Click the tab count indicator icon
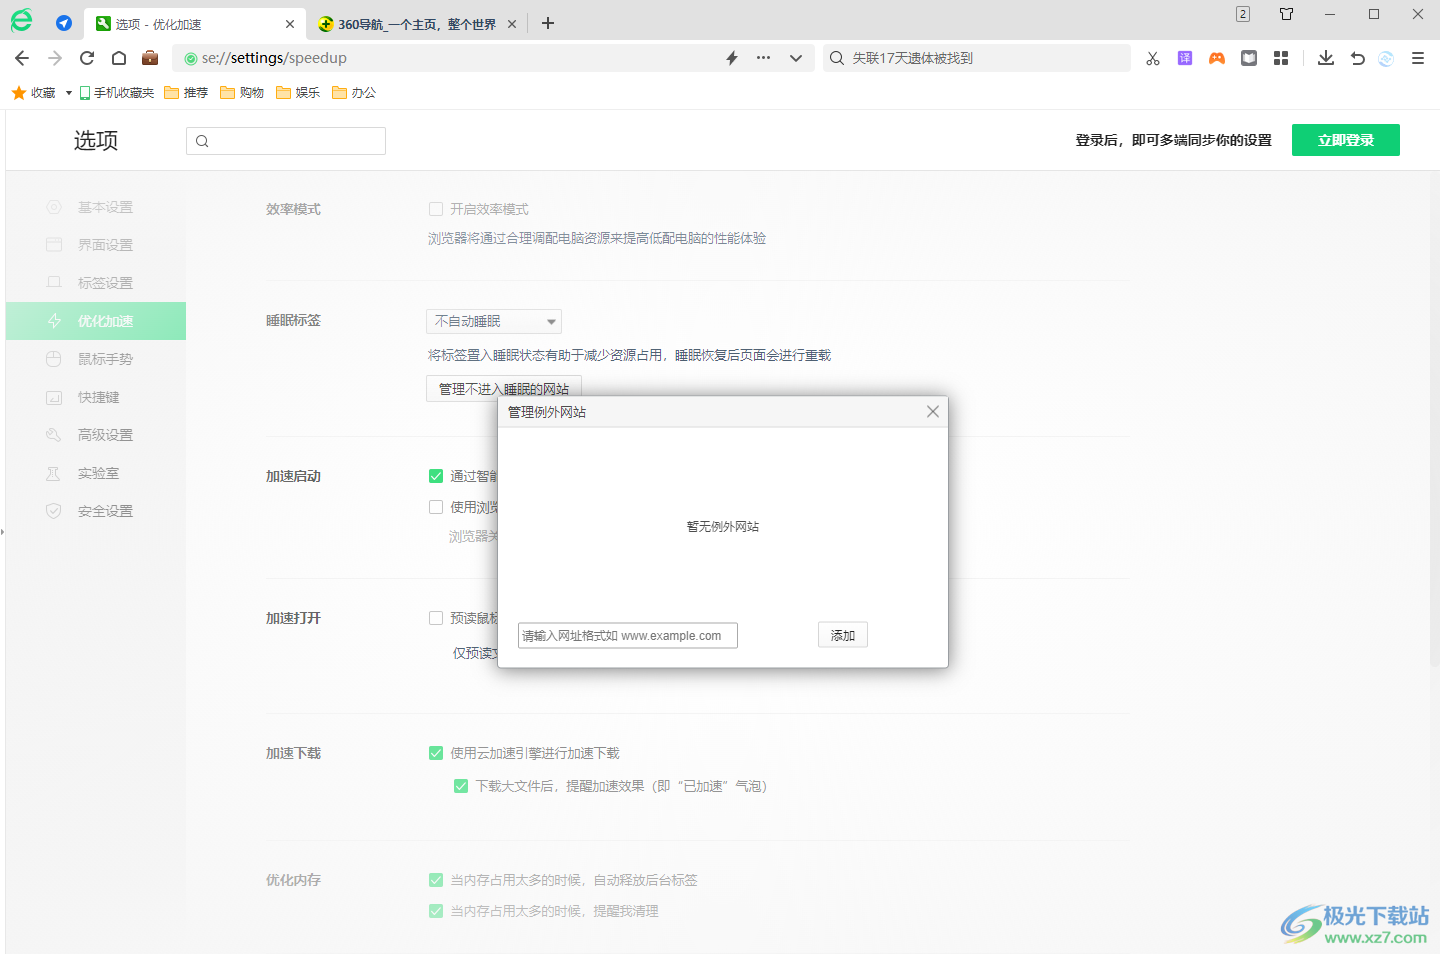The width and height of the screenshot is (1440, 954). point(1243,14)
